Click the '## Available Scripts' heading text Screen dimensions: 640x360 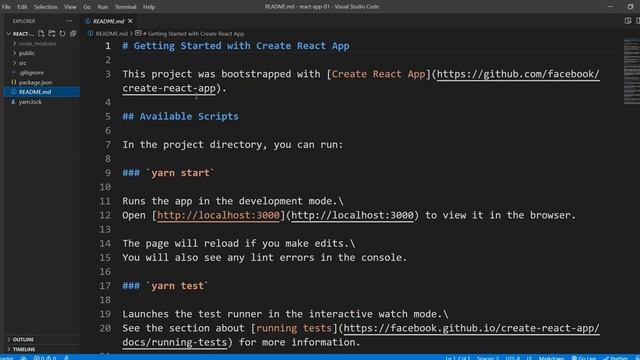(x=180, y=116)
